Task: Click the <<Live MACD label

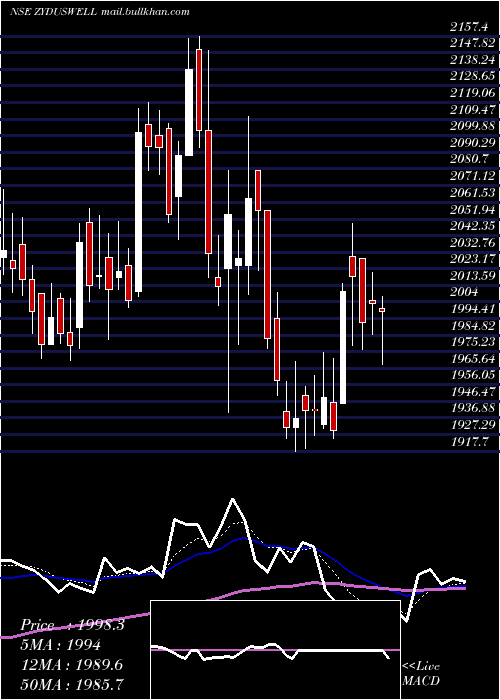Action: tap(421, 674)
